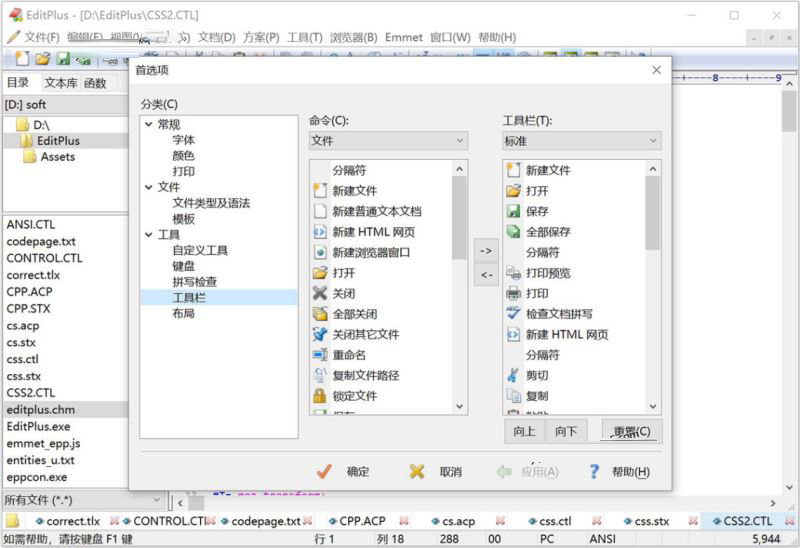The height and width of the screenshot is (548, 800).
Task: Click the Open folder icon in main toolbar
Action: (43, 59)
